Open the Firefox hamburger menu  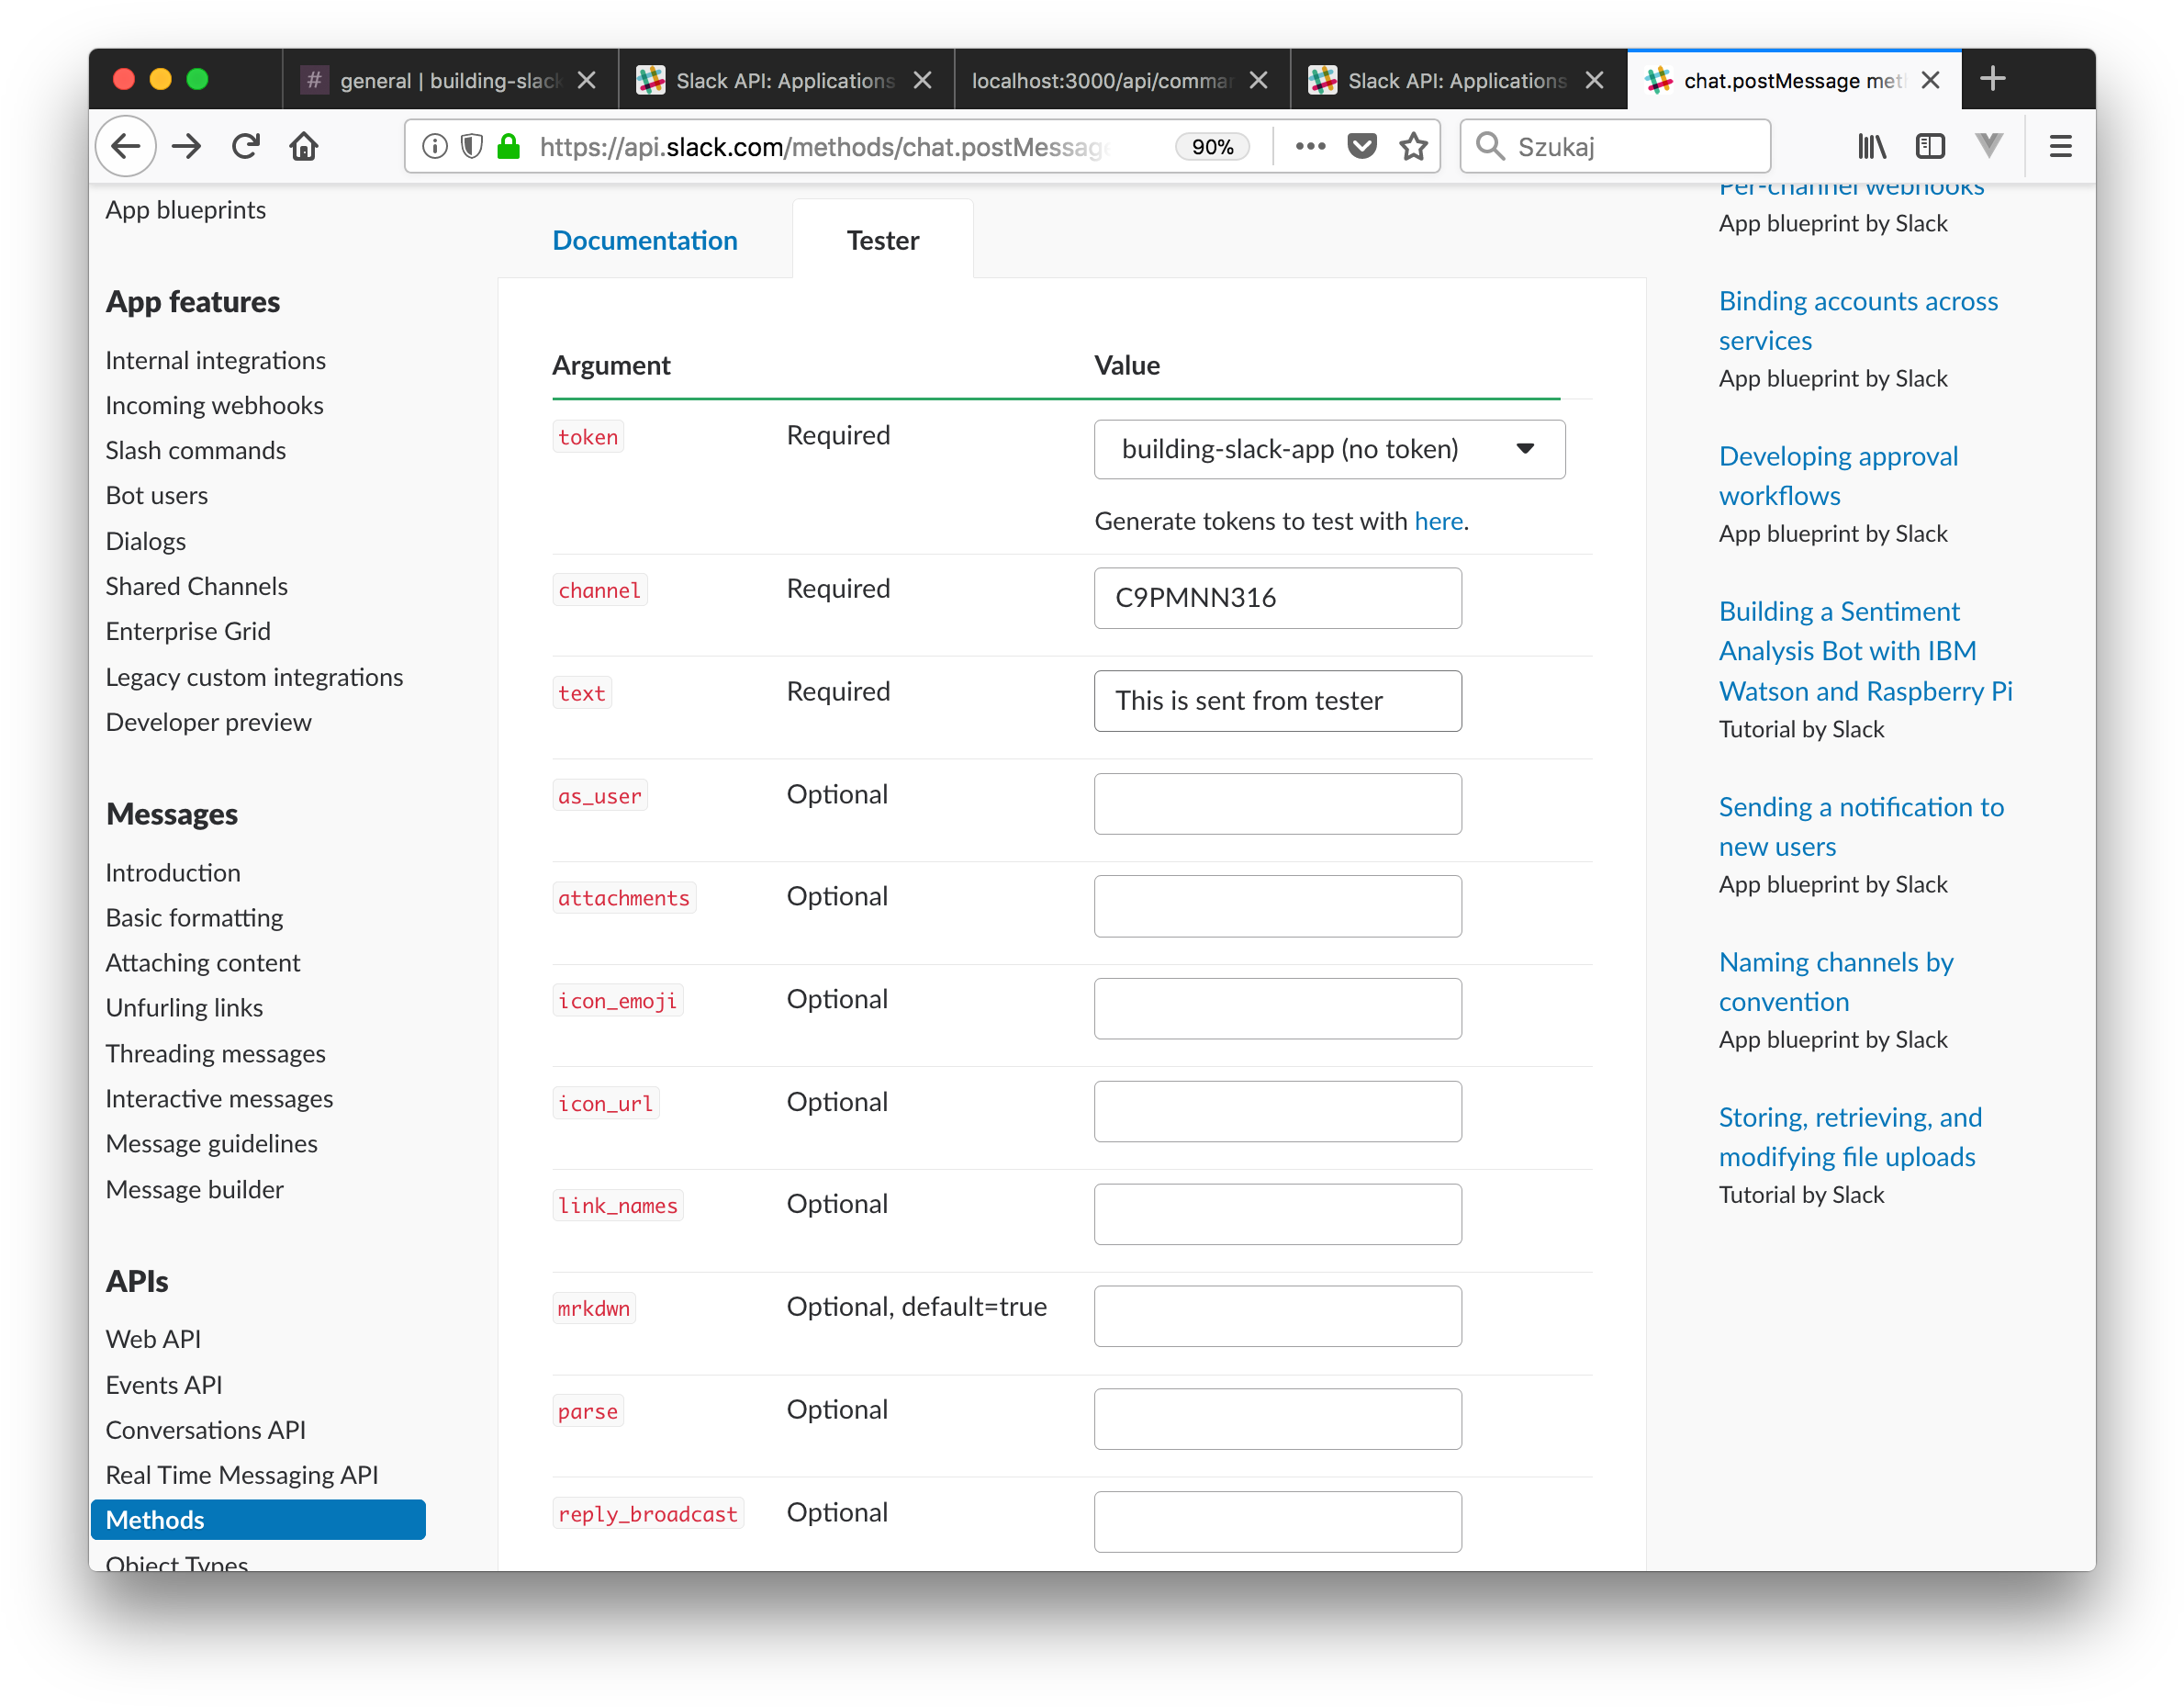(2060, 146)
